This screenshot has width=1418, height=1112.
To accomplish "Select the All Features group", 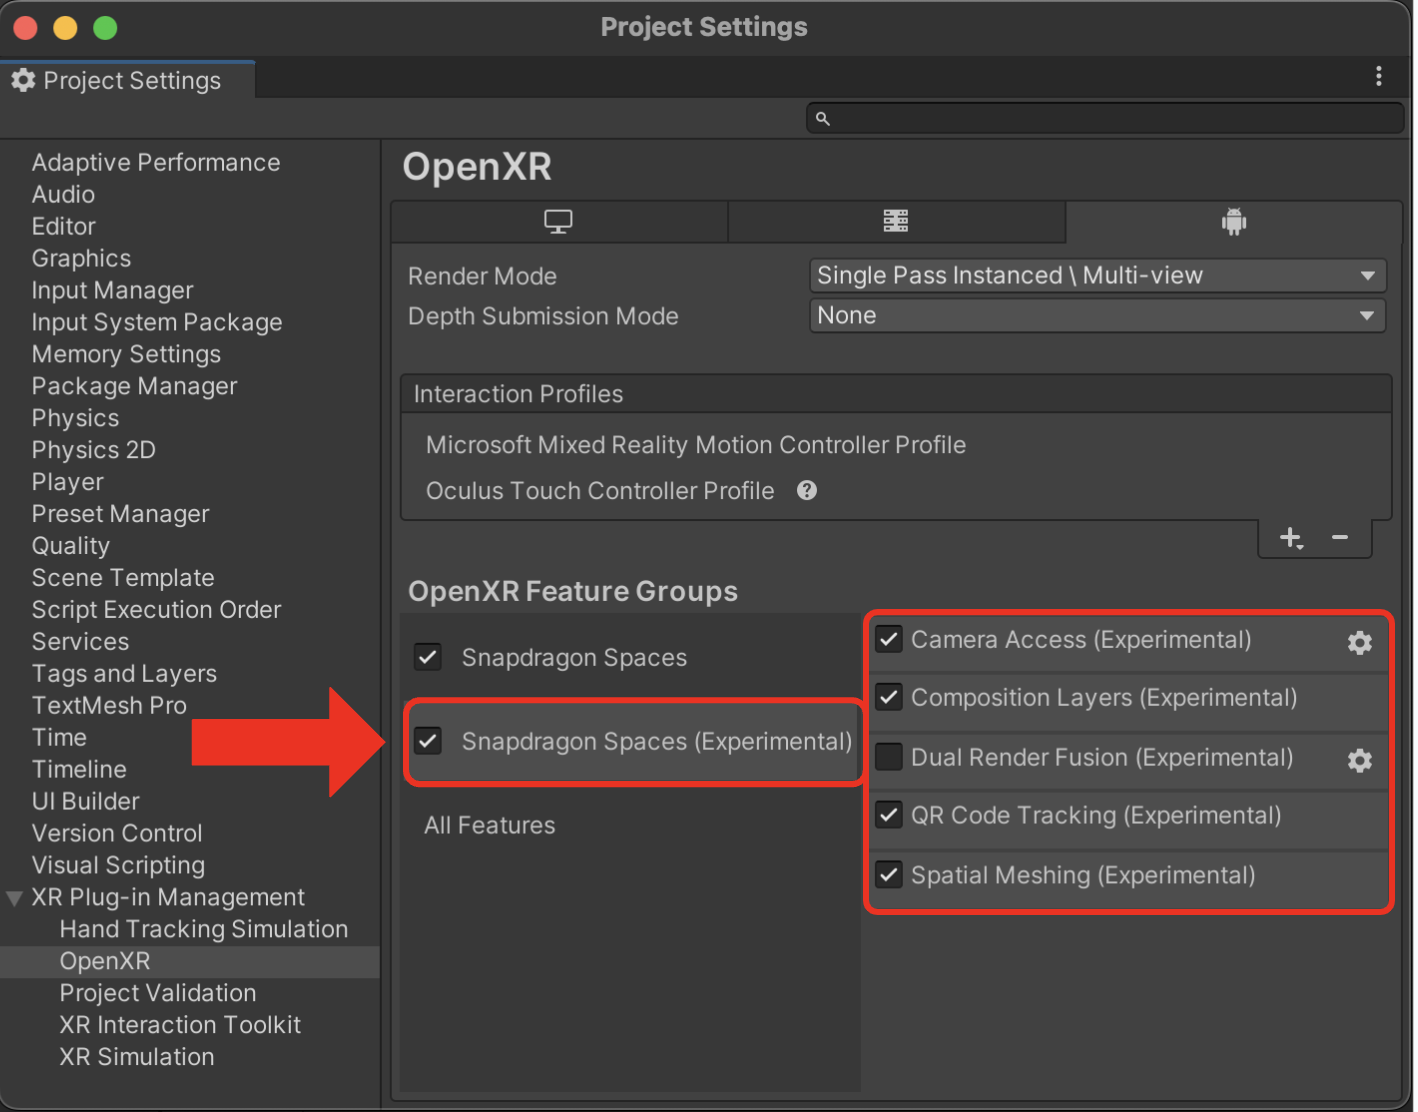I will click(x=489, y=825).
